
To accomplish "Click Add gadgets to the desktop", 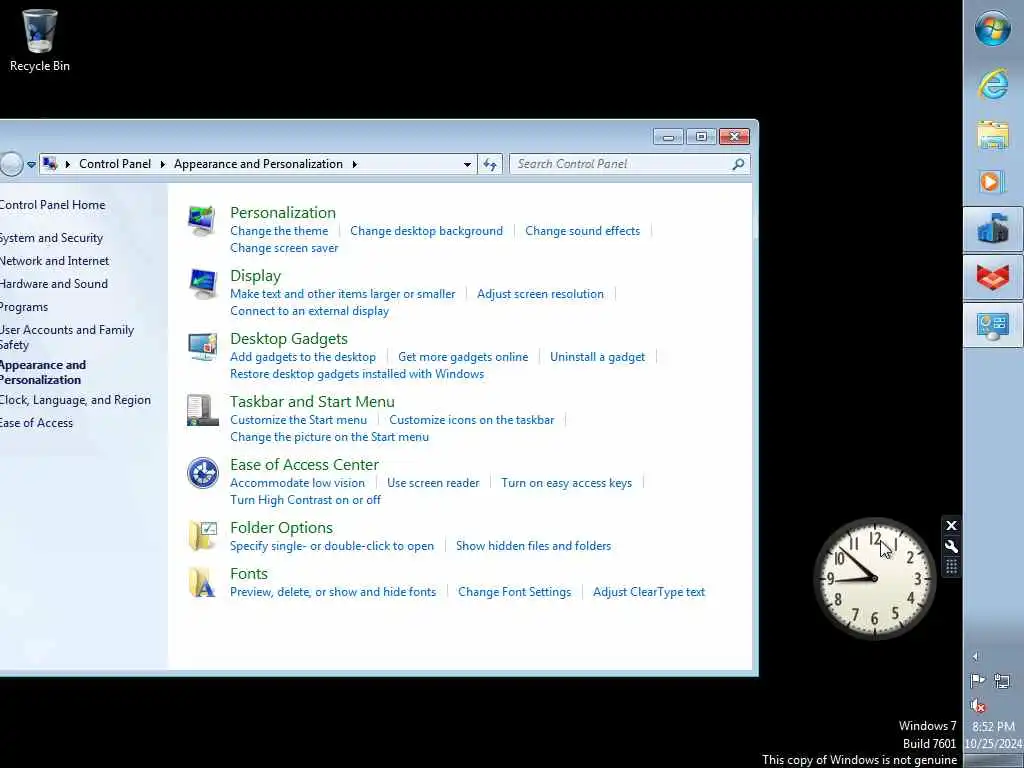I will coord(303,357).
